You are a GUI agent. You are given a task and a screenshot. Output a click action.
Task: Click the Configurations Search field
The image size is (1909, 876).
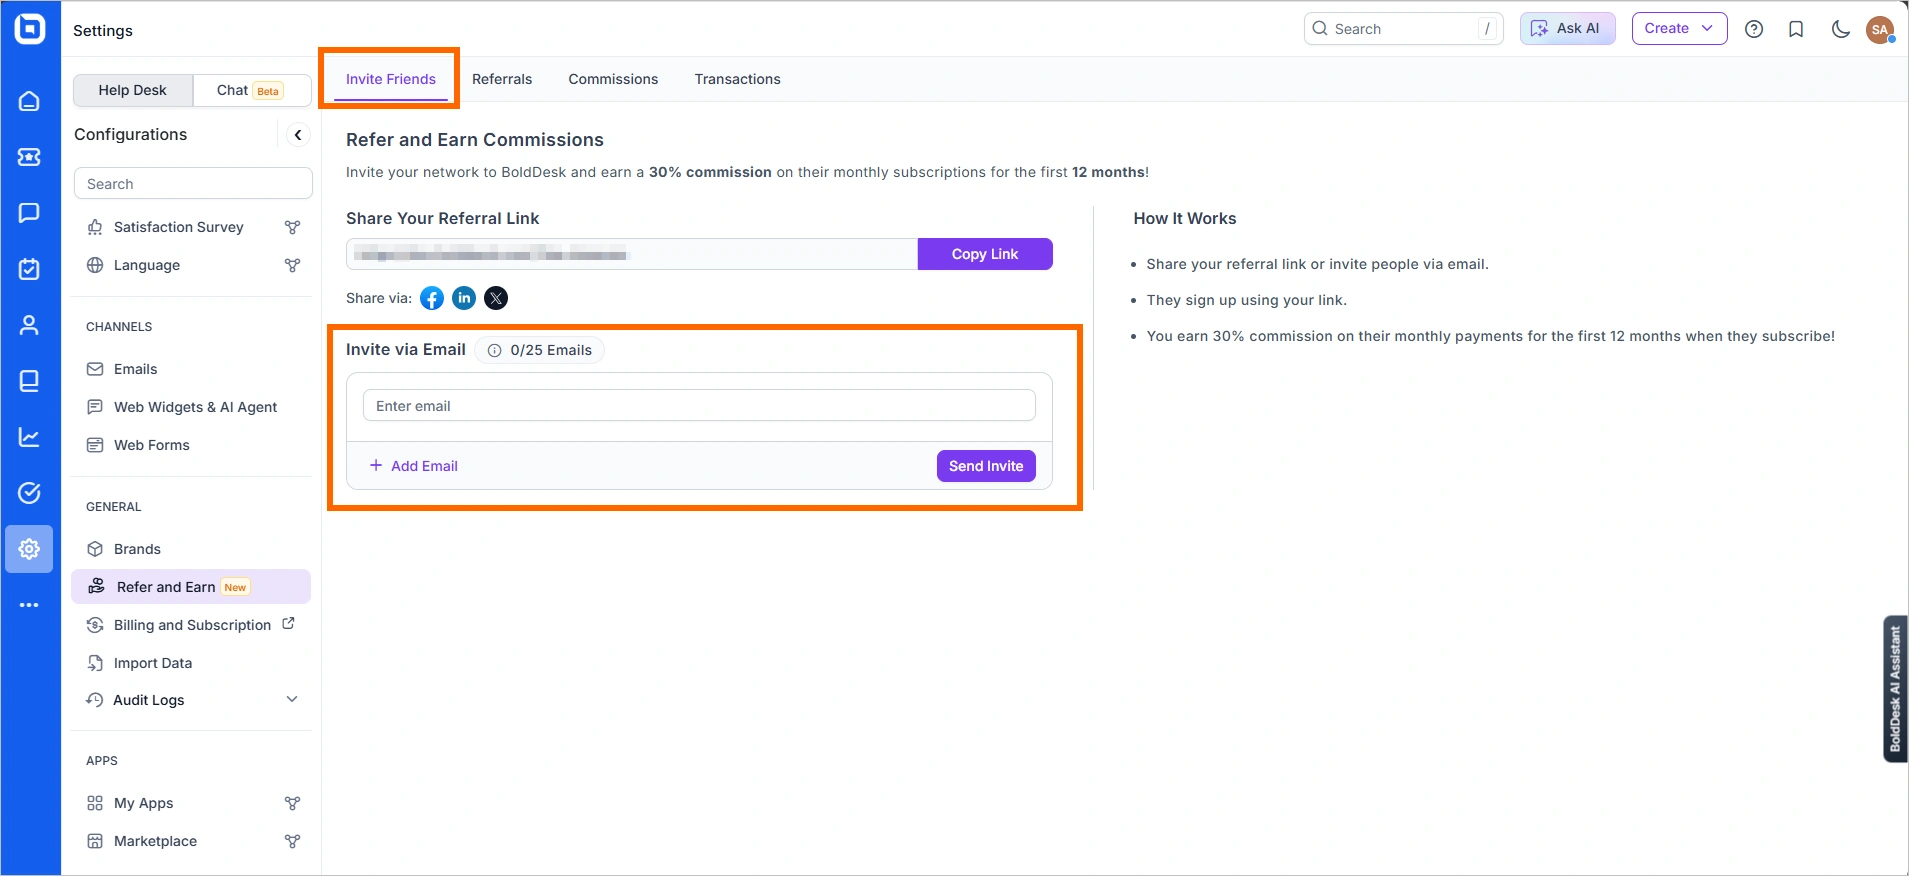pyautogui.click(x=193, y=184)
